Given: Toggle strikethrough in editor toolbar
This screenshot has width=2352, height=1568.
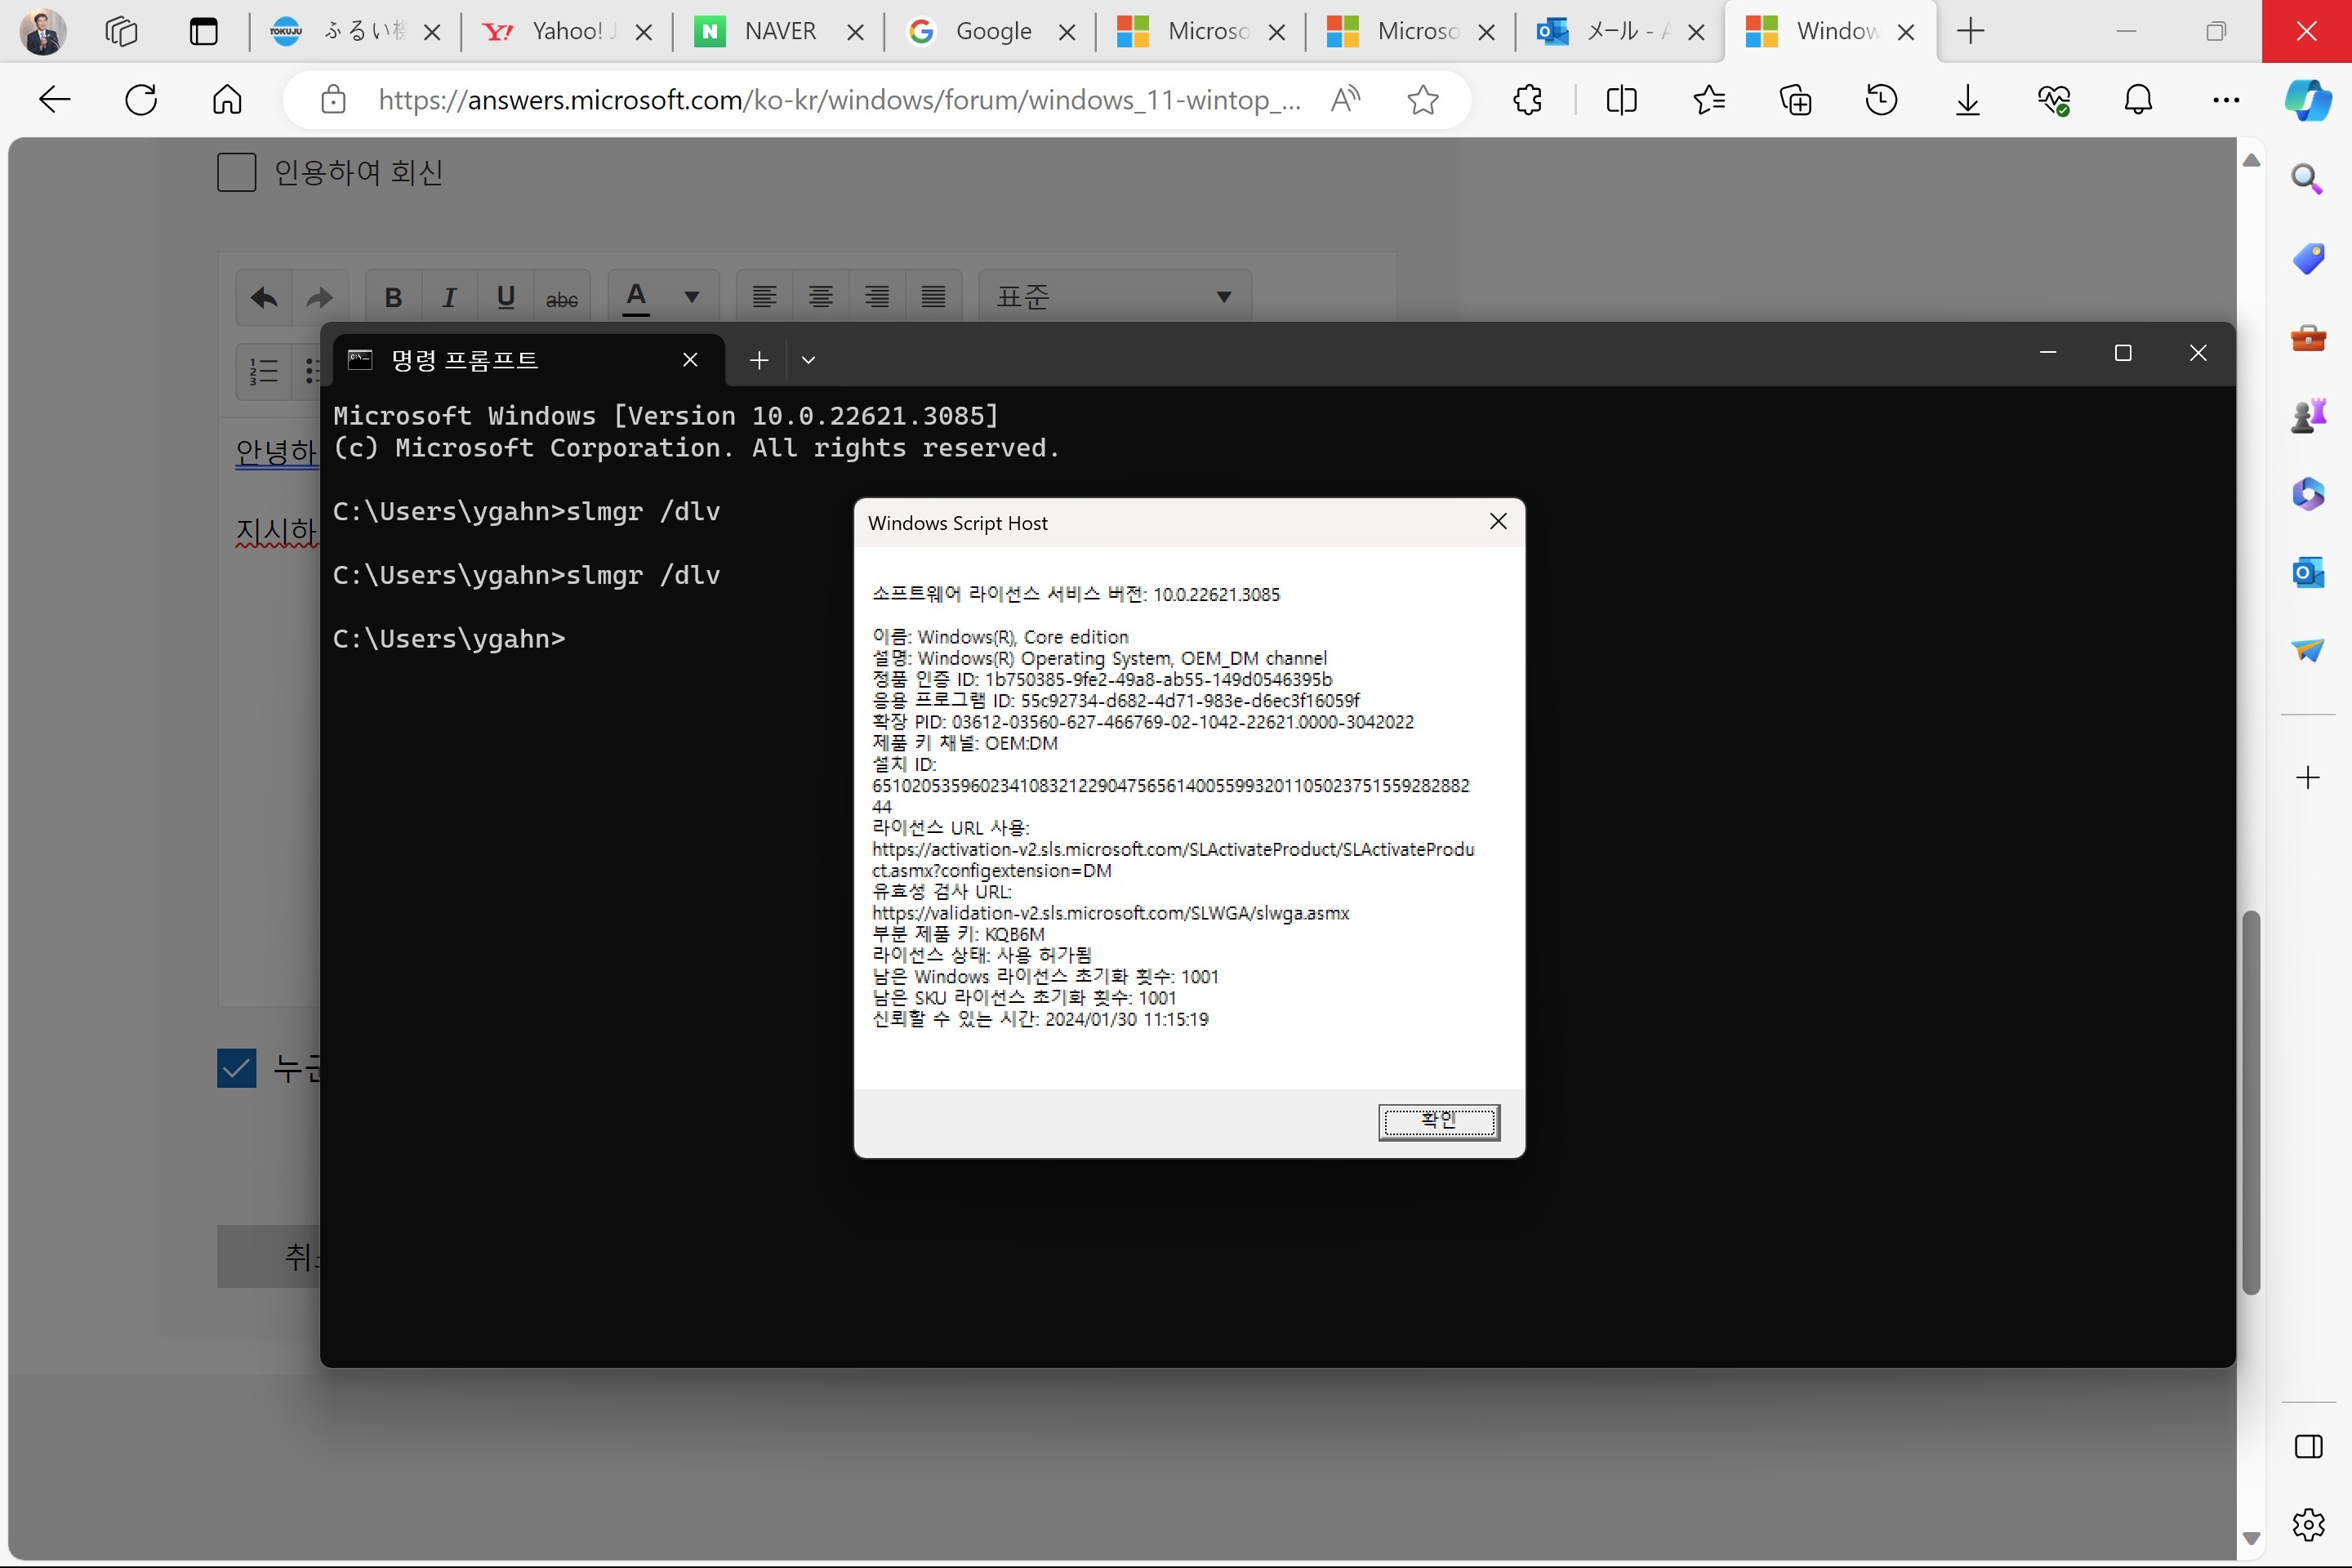Looking at the screenshot, I should [562, 297].
